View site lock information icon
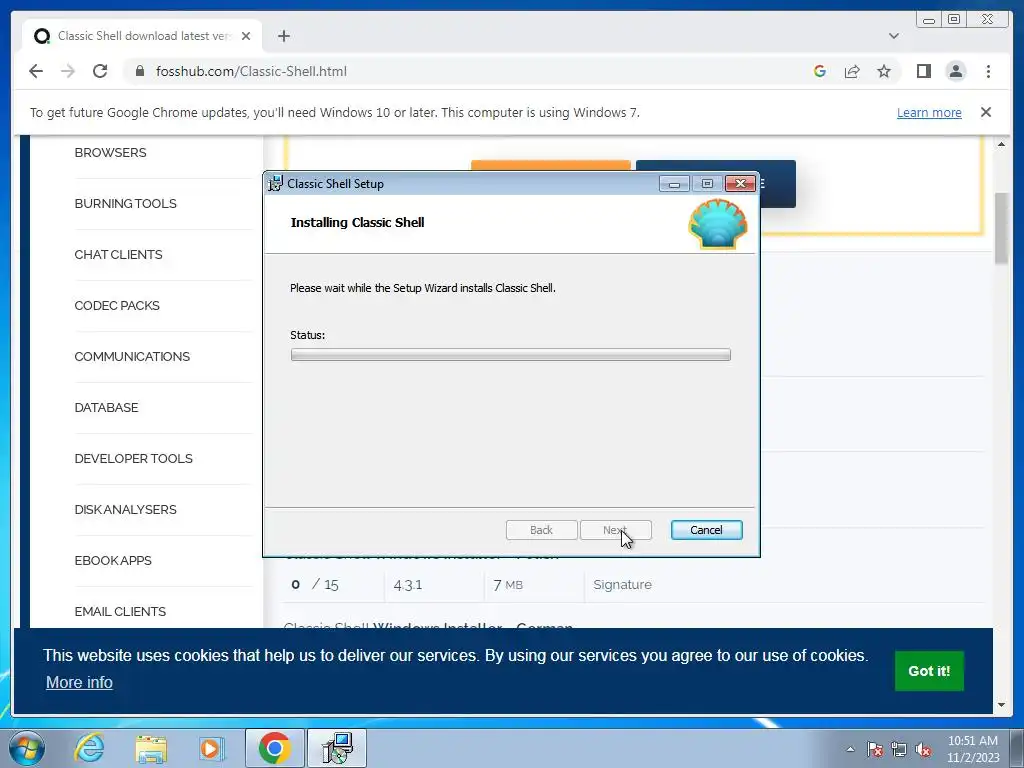Screen dimensions: 1024x768 (139, 71)
